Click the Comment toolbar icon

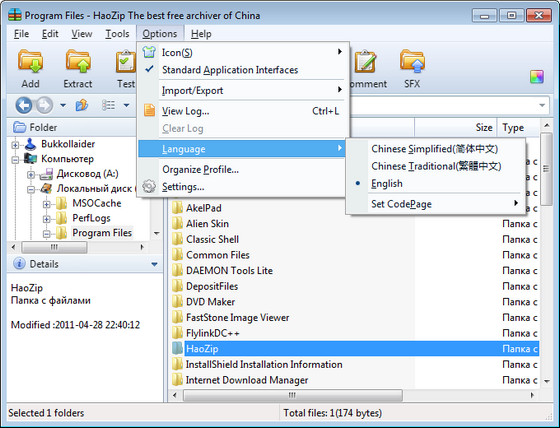pyautogui.click(x=365, y=61)
